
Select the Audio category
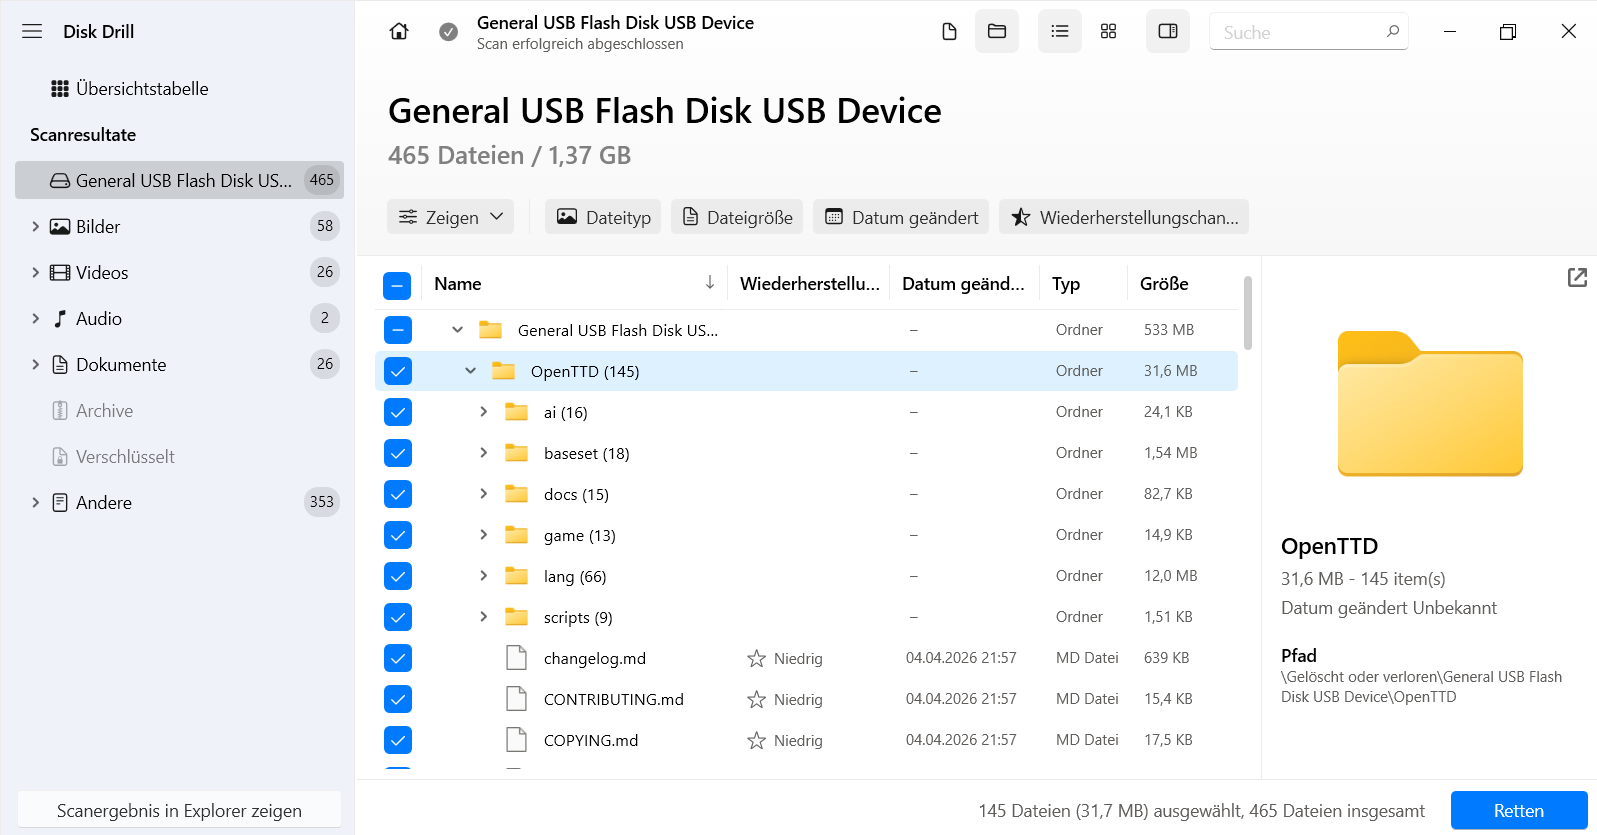point(179,319)
